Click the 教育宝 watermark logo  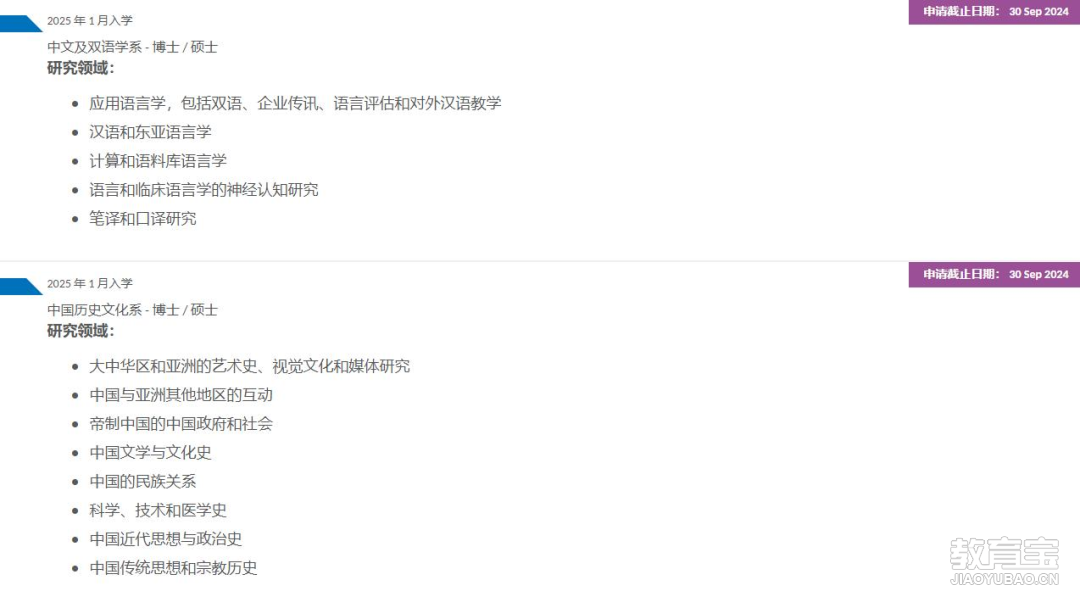(x=1004, y=561)
